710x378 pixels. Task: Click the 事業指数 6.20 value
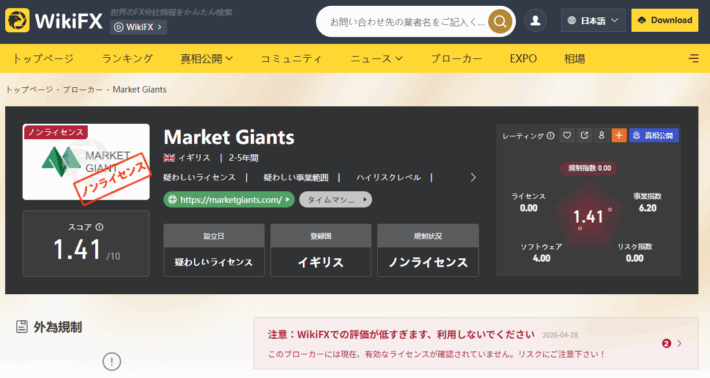tap(648, 208)
